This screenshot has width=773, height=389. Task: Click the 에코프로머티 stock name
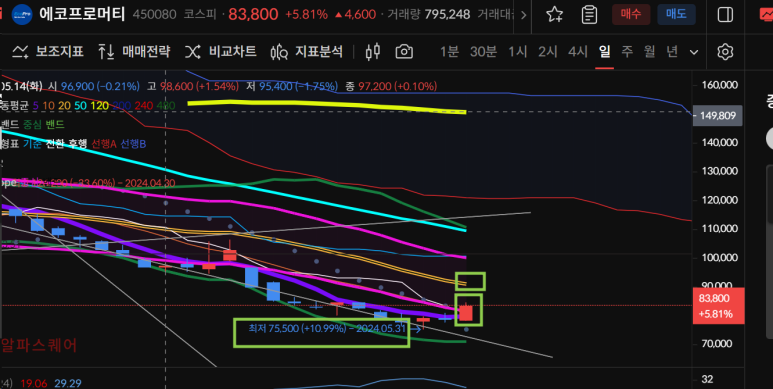(x=82, y=14)
